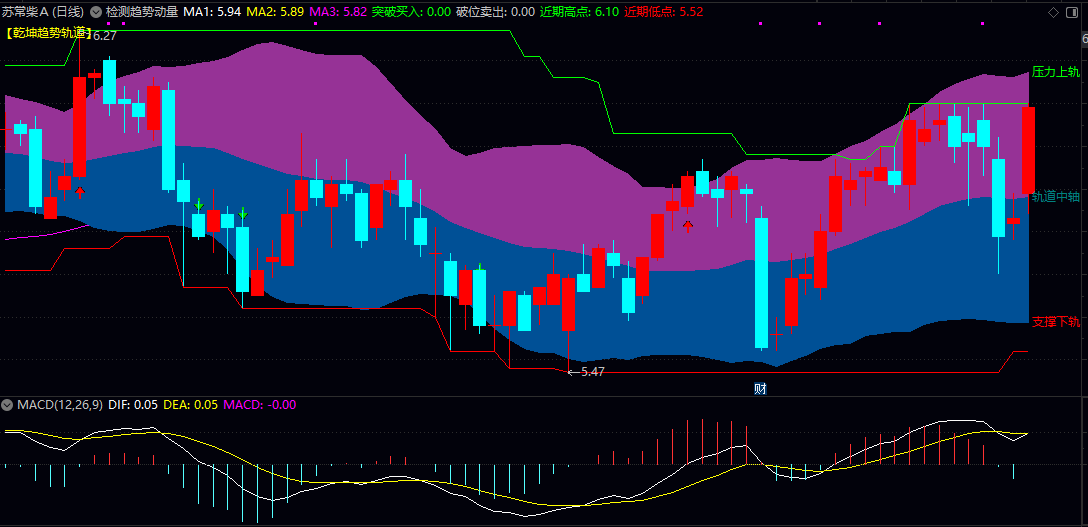Screen dimensions: 1088x527
Task: Click the MA1: 5.94 legend value
Action: pos(212,12)
